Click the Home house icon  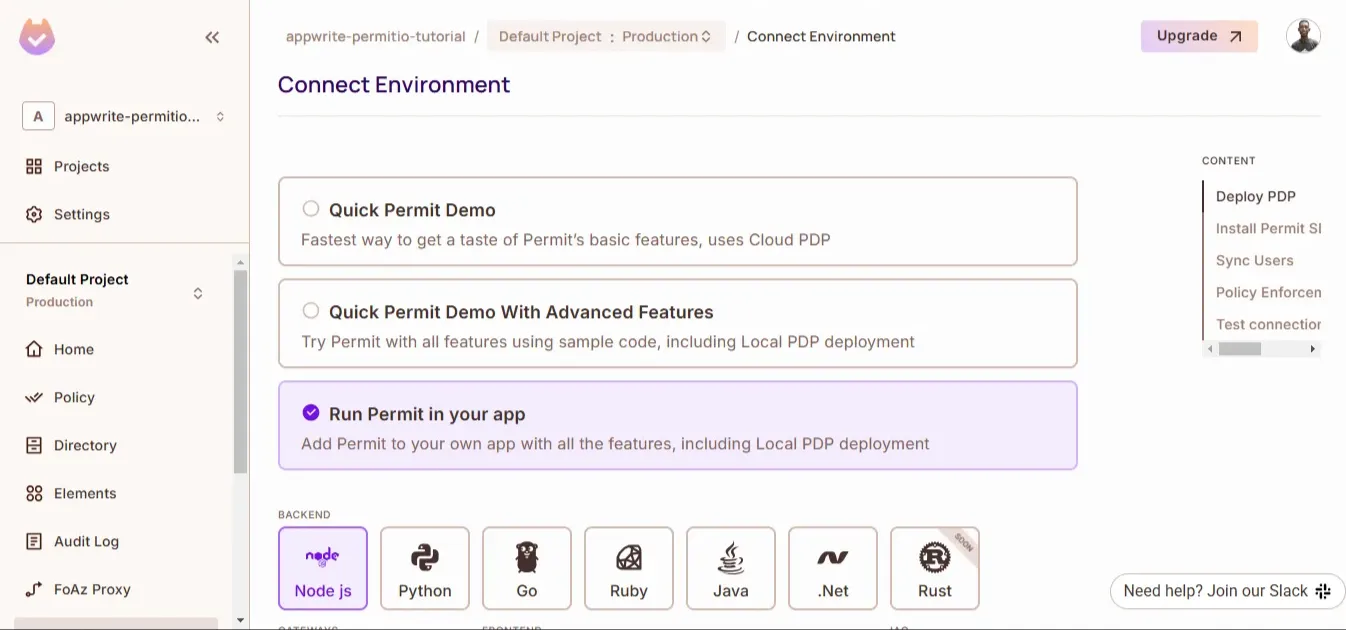tap(34, 349)
